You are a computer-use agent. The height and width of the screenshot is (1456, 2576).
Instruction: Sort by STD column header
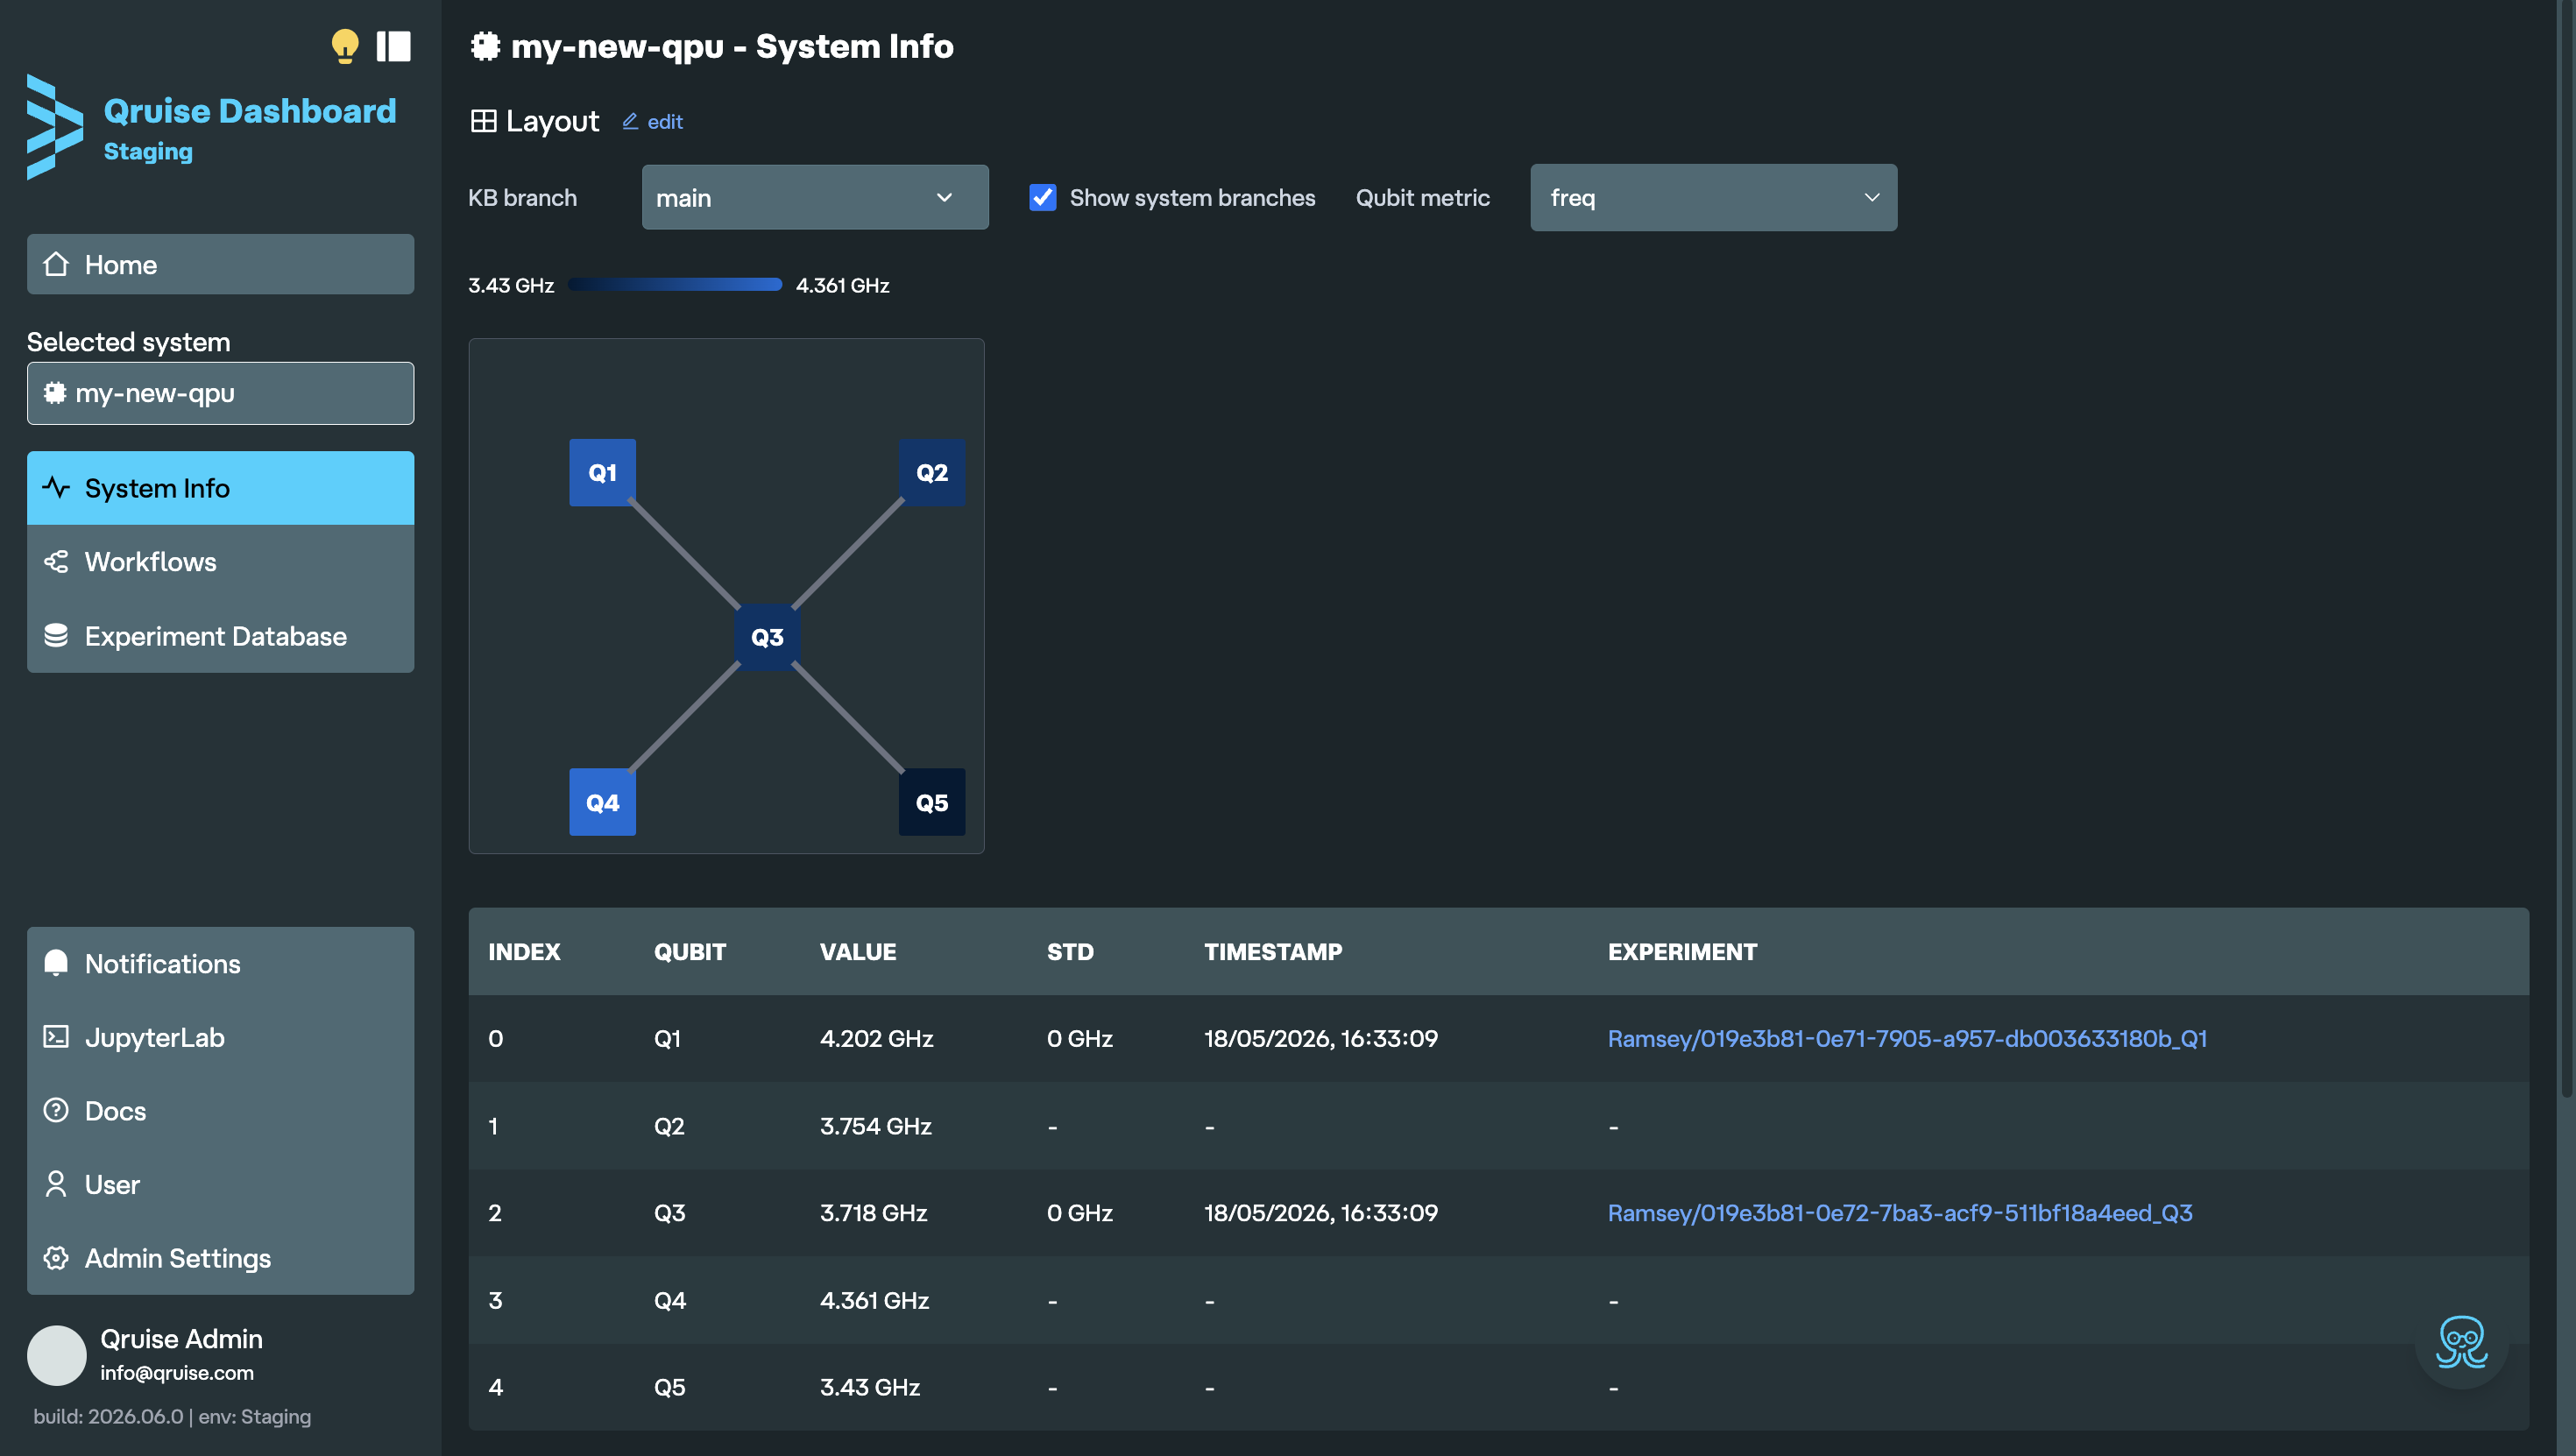pos(1070,951)
